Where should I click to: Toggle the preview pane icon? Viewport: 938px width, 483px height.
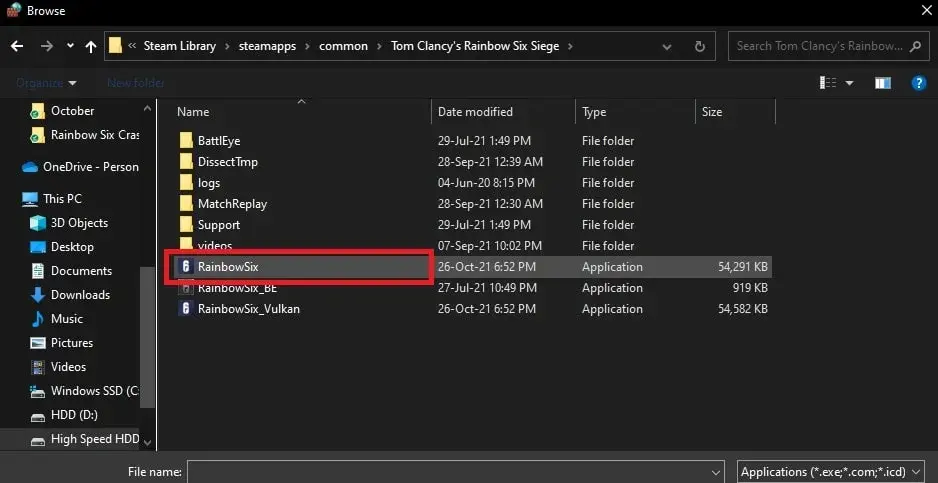[x=883, y=83]
